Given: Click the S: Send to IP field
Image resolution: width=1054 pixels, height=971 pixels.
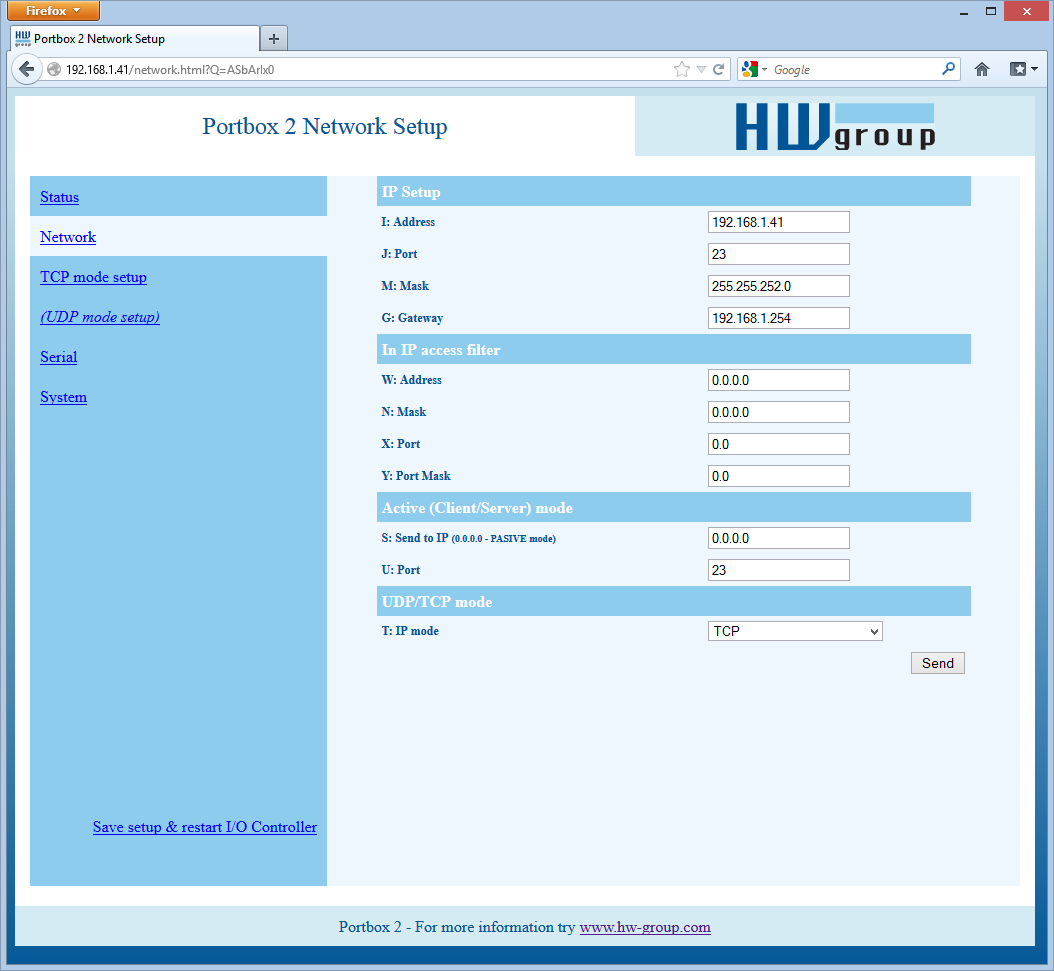Looking at the screenshot, I should pyautogui.click(x=778, y=538).
